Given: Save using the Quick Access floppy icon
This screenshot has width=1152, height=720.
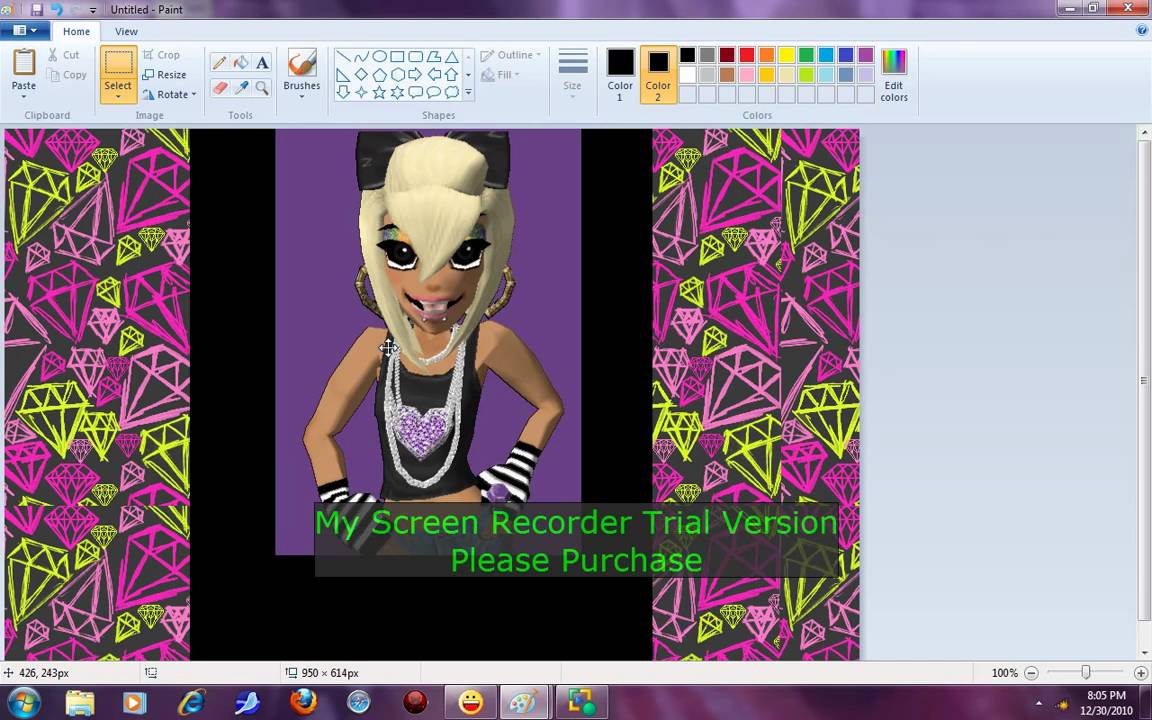Looking at the screenshot, I should tap(37, 10).
